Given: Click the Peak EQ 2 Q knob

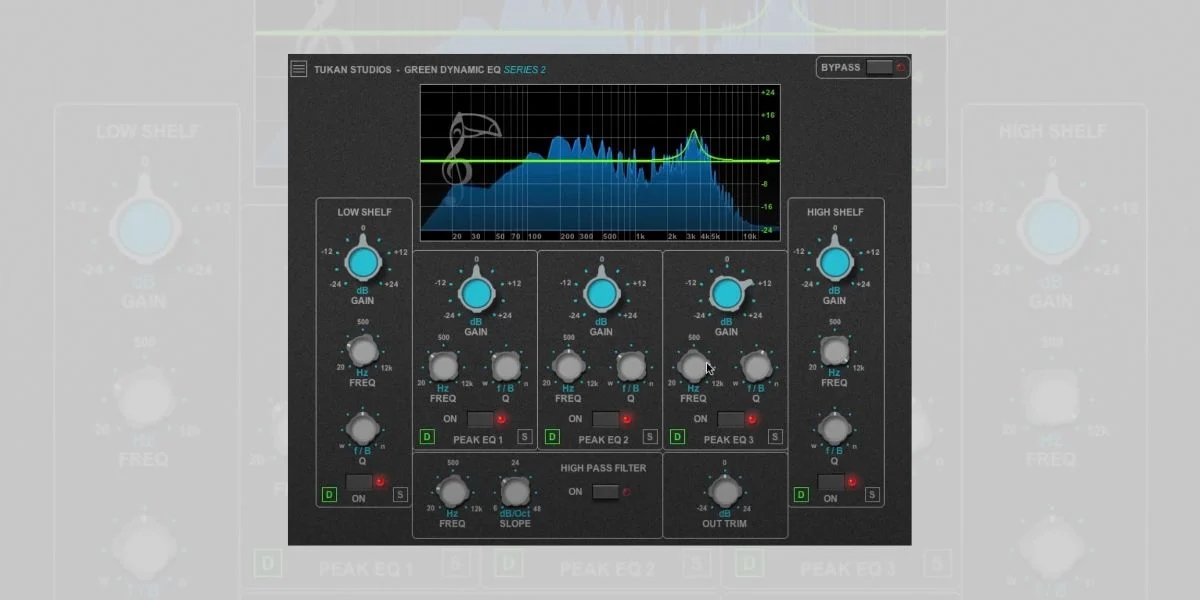Looking at the screenshot, I should 631,367.
